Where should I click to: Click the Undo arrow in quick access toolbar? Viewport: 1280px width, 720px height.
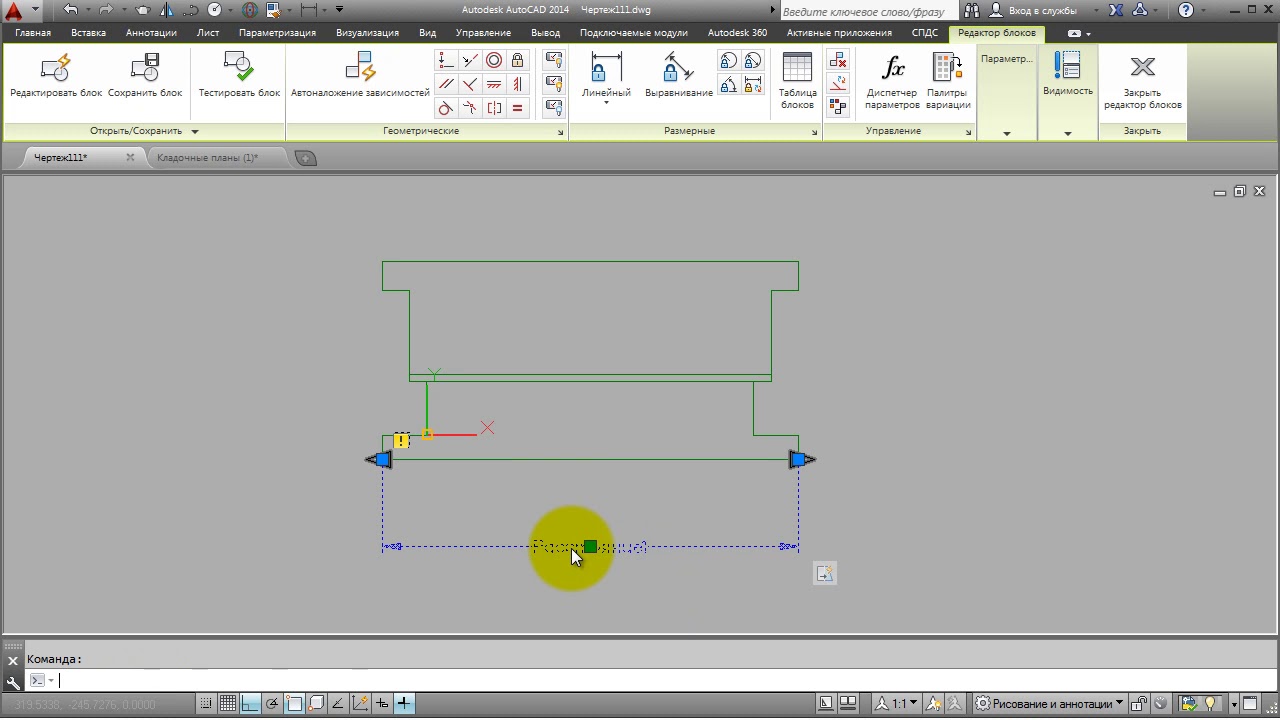(70, 10)
